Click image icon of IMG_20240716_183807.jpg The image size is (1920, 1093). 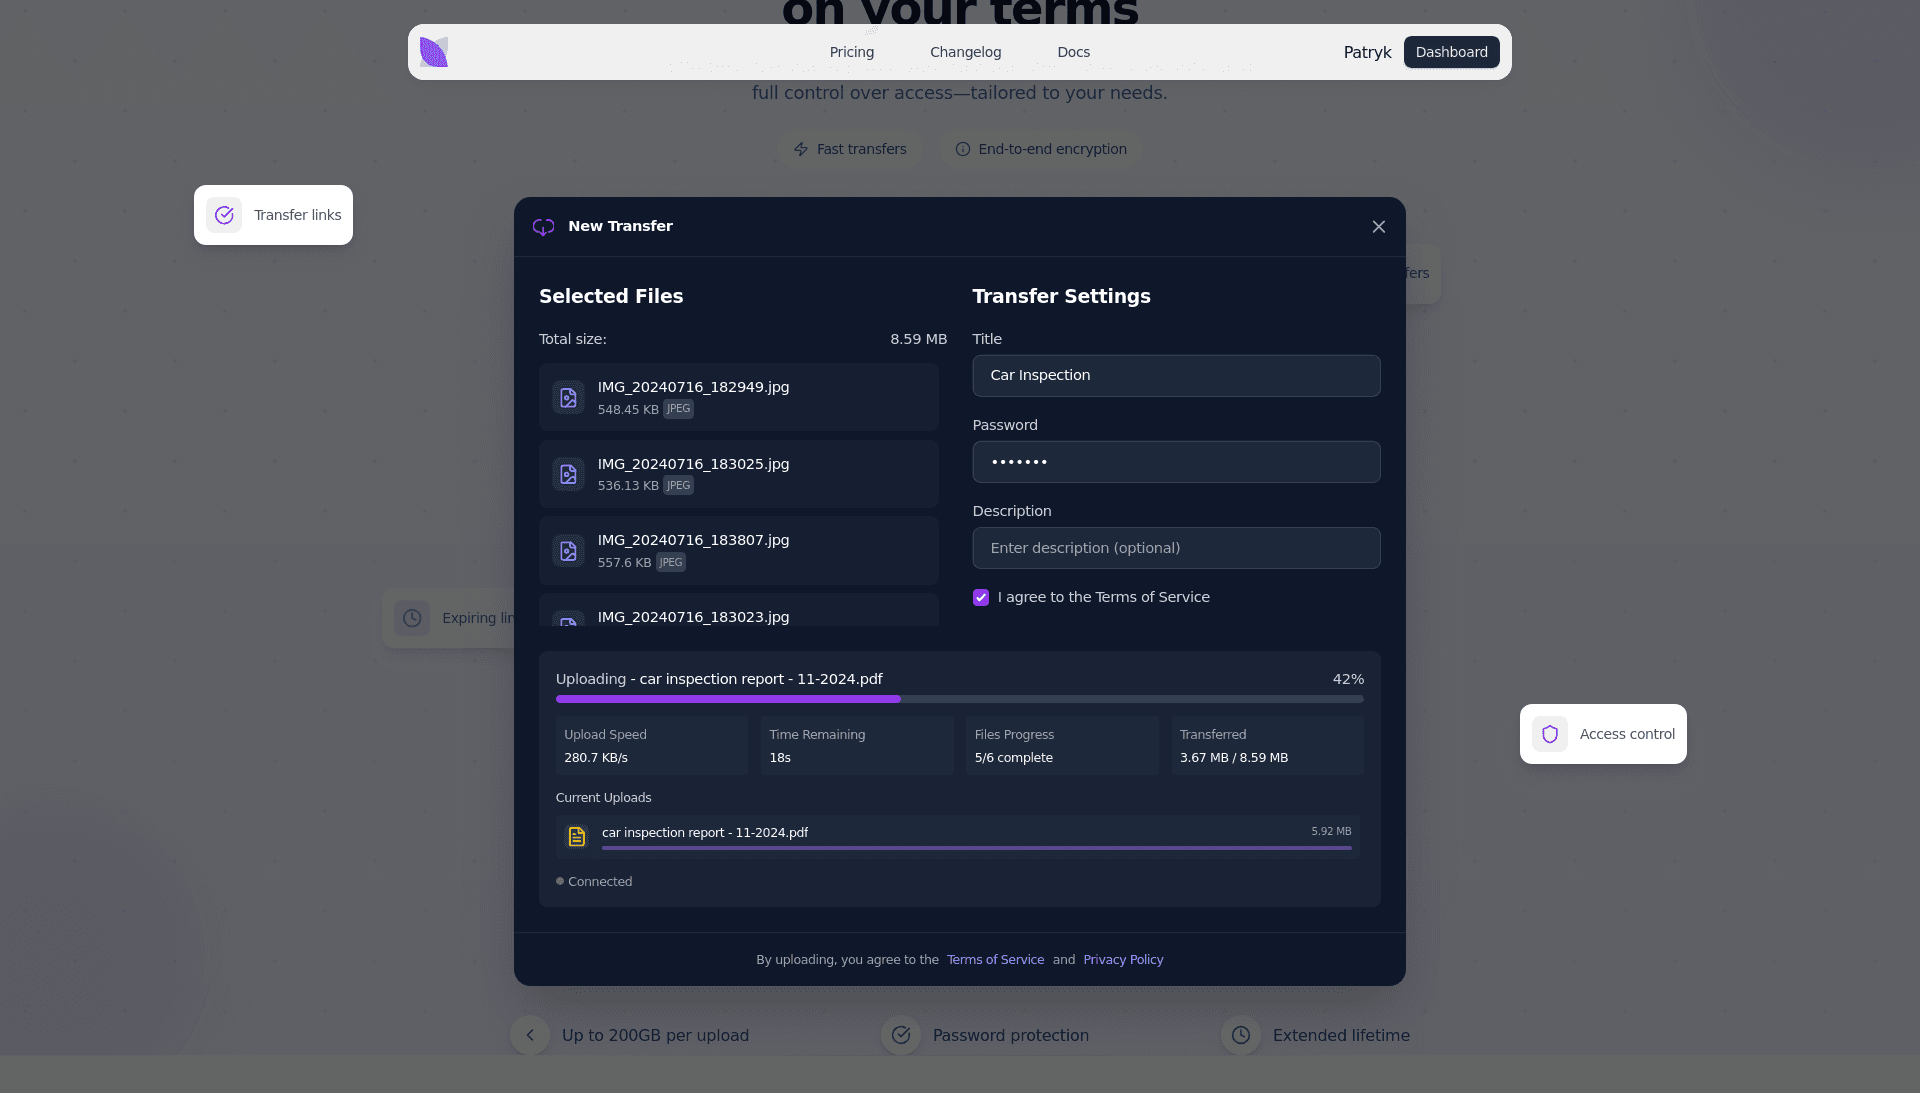click(568, 551)
